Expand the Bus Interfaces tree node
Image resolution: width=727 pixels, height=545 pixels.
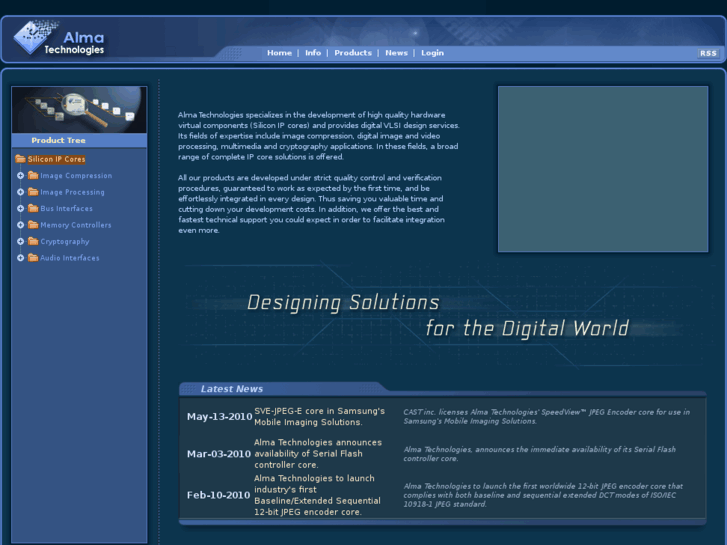20,209
